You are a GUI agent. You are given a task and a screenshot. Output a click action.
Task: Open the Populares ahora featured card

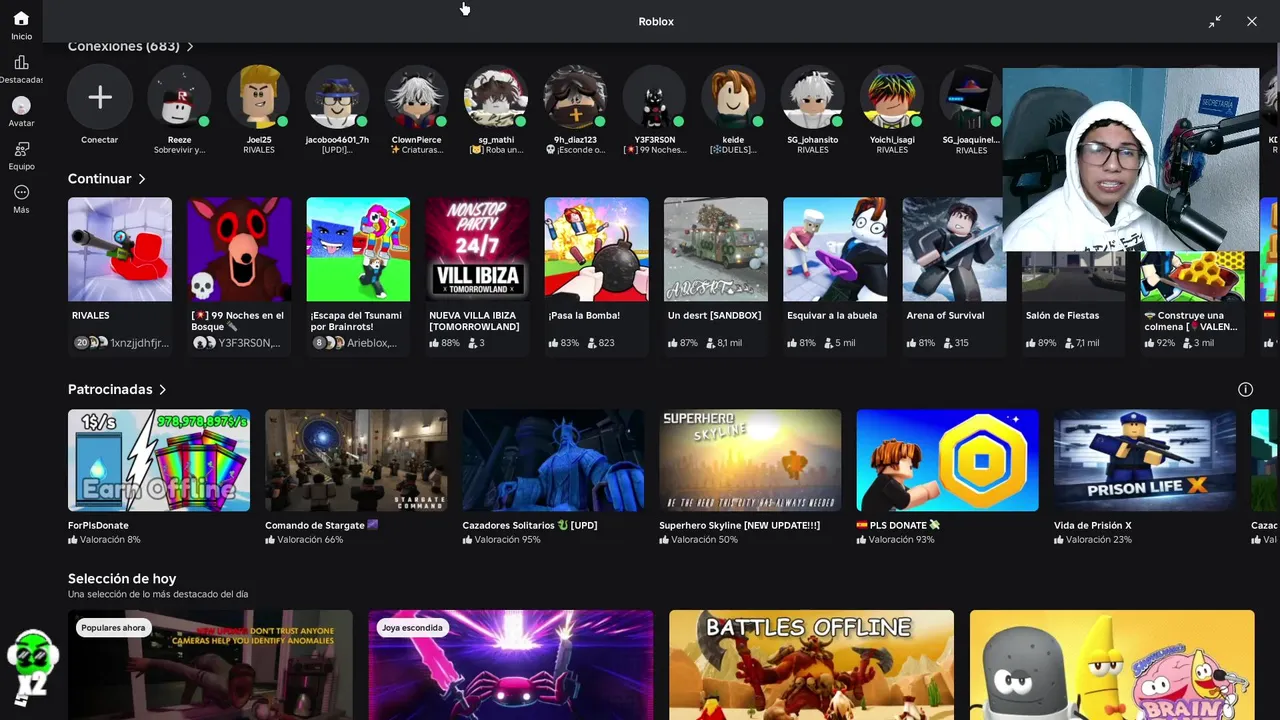click(210, 665)
